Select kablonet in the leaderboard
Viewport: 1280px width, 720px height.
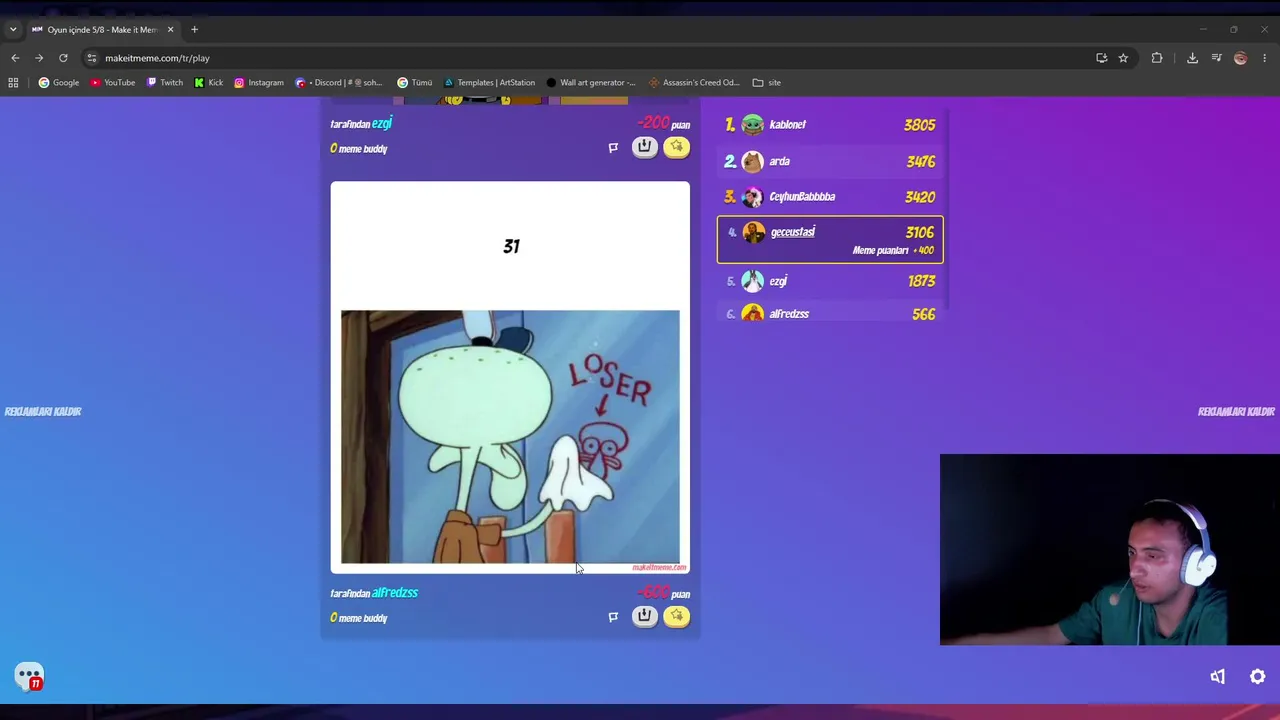pyautogui.click(x=830, y=125)
